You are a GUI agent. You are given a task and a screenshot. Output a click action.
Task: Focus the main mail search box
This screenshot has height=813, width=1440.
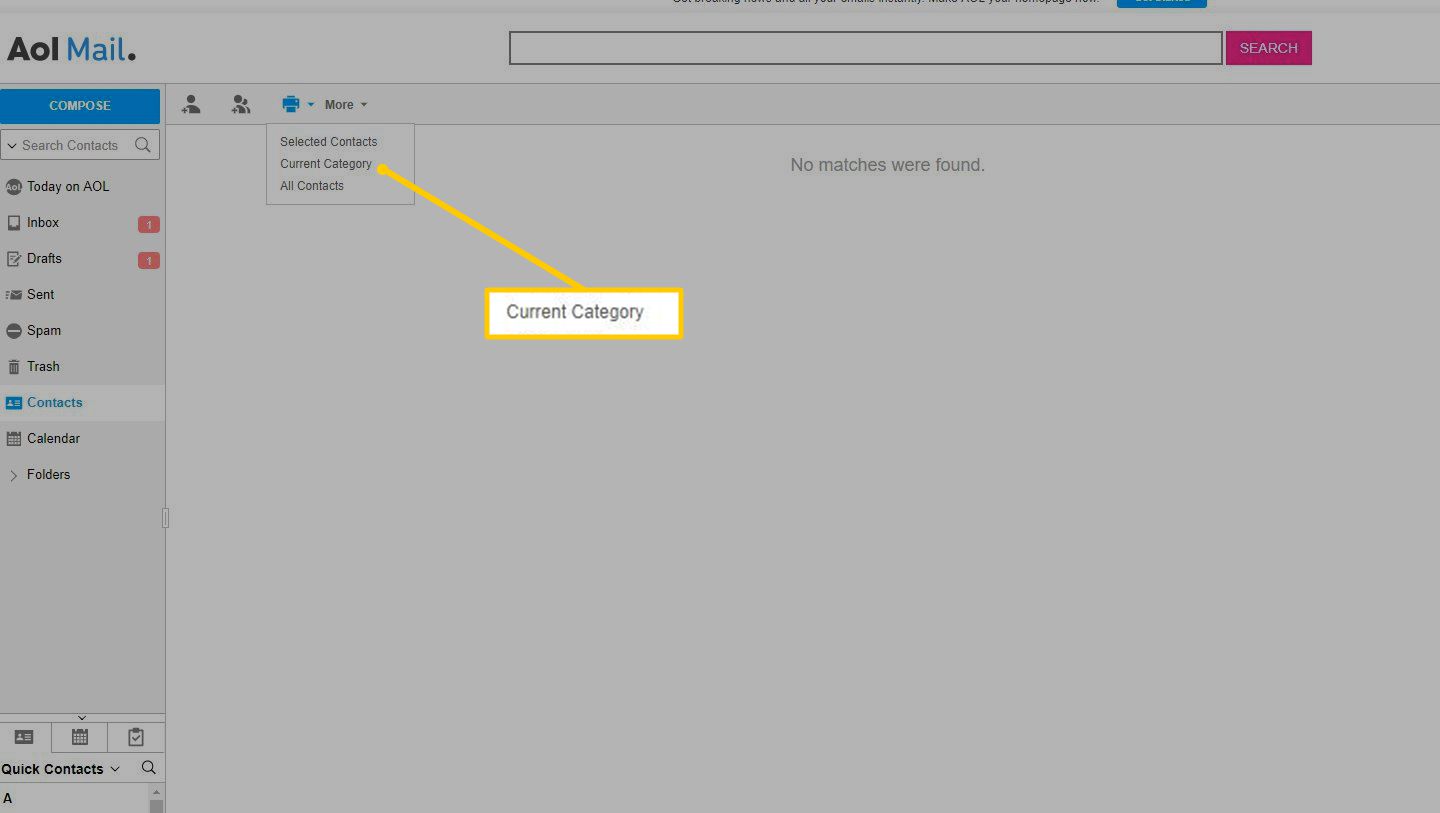click(866, 48)
